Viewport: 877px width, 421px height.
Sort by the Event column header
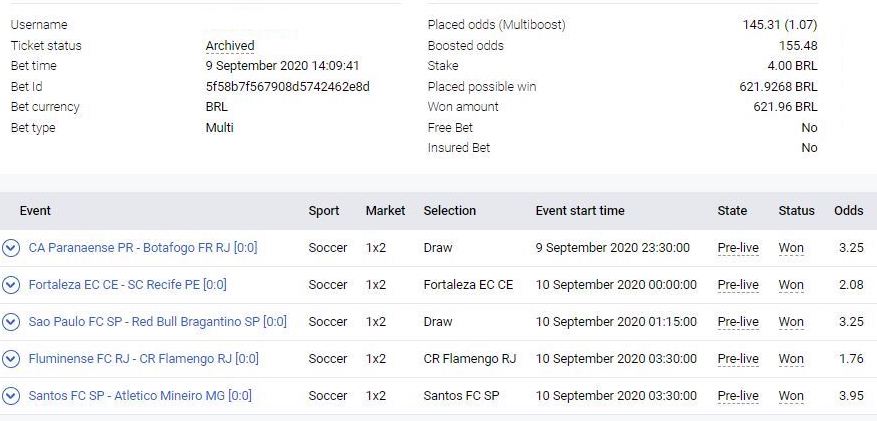(x=35, y=211)
